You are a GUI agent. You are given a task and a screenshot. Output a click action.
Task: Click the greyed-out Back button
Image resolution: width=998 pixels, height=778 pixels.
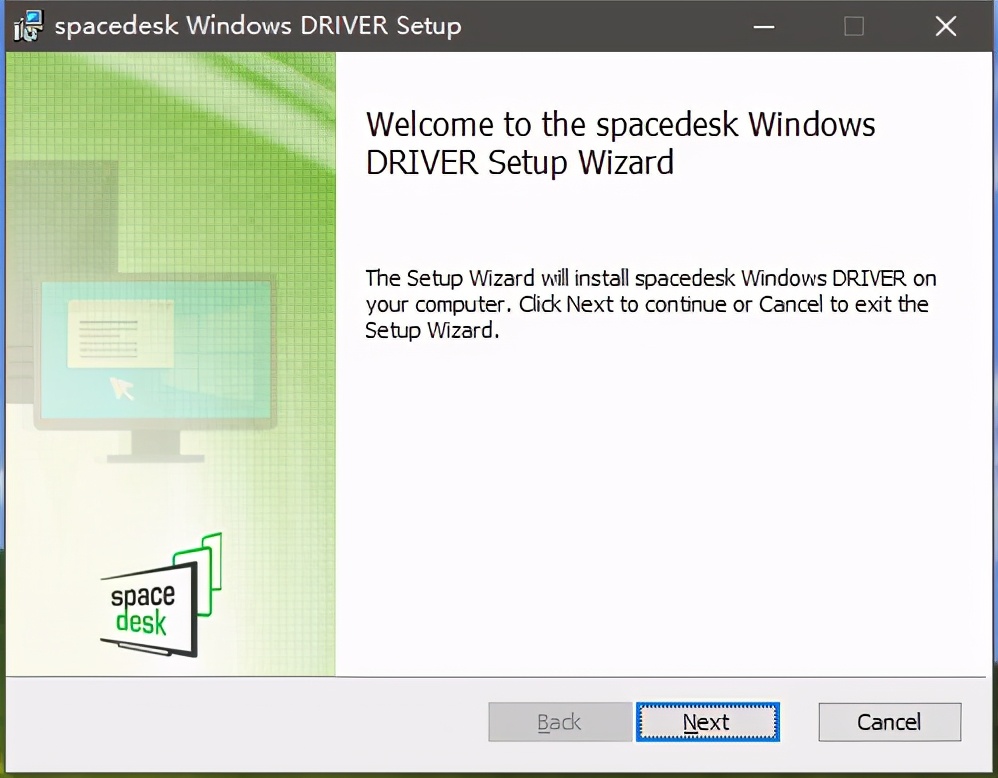tap(559, 722)
